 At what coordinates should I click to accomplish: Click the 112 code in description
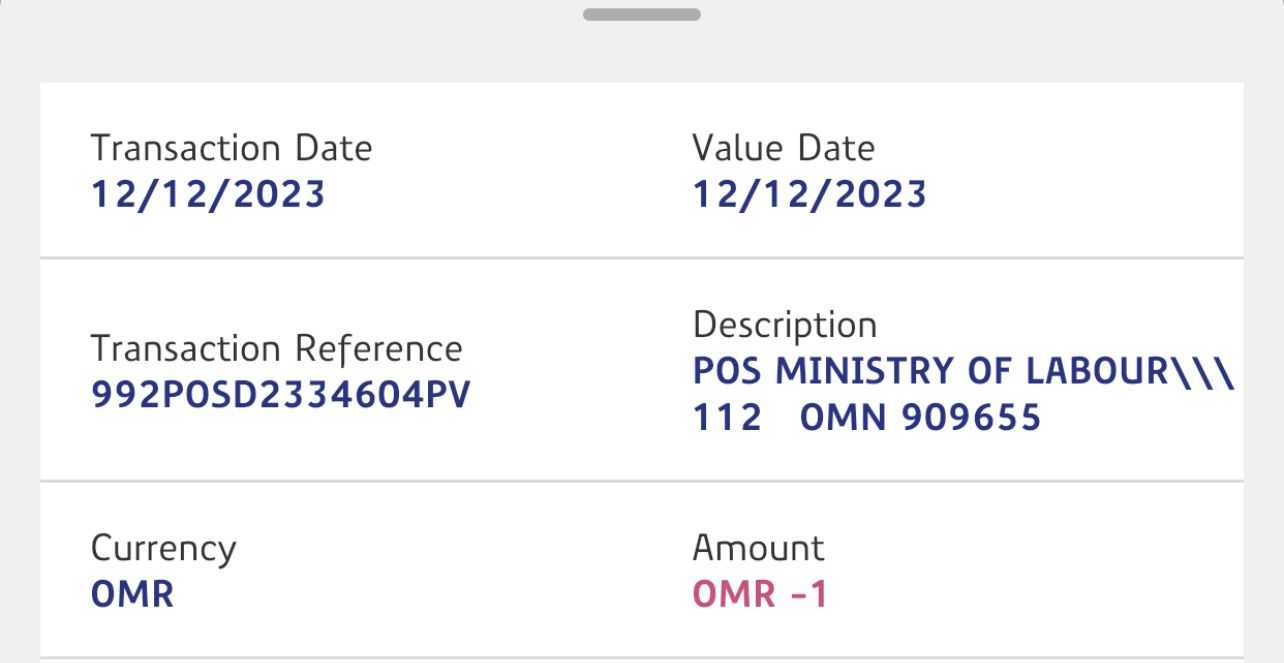click(727, 418)
